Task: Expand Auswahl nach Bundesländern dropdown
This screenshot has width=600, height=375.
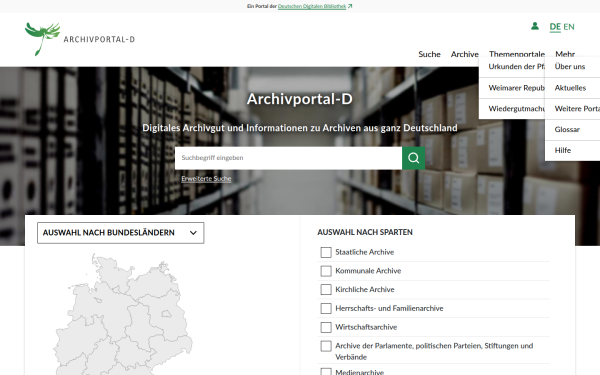Action: [121, 233]
